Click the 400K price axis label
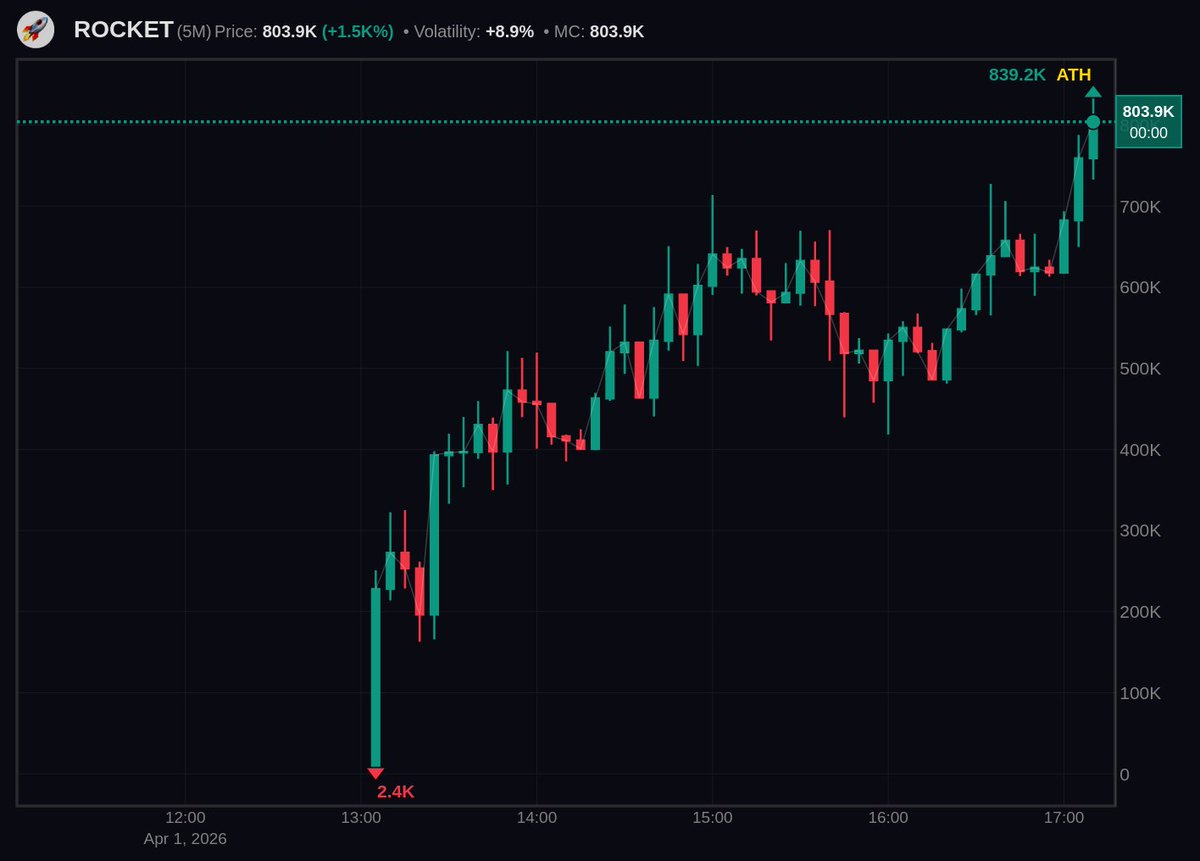The image size is (1200, 861). click(1141, 450)
